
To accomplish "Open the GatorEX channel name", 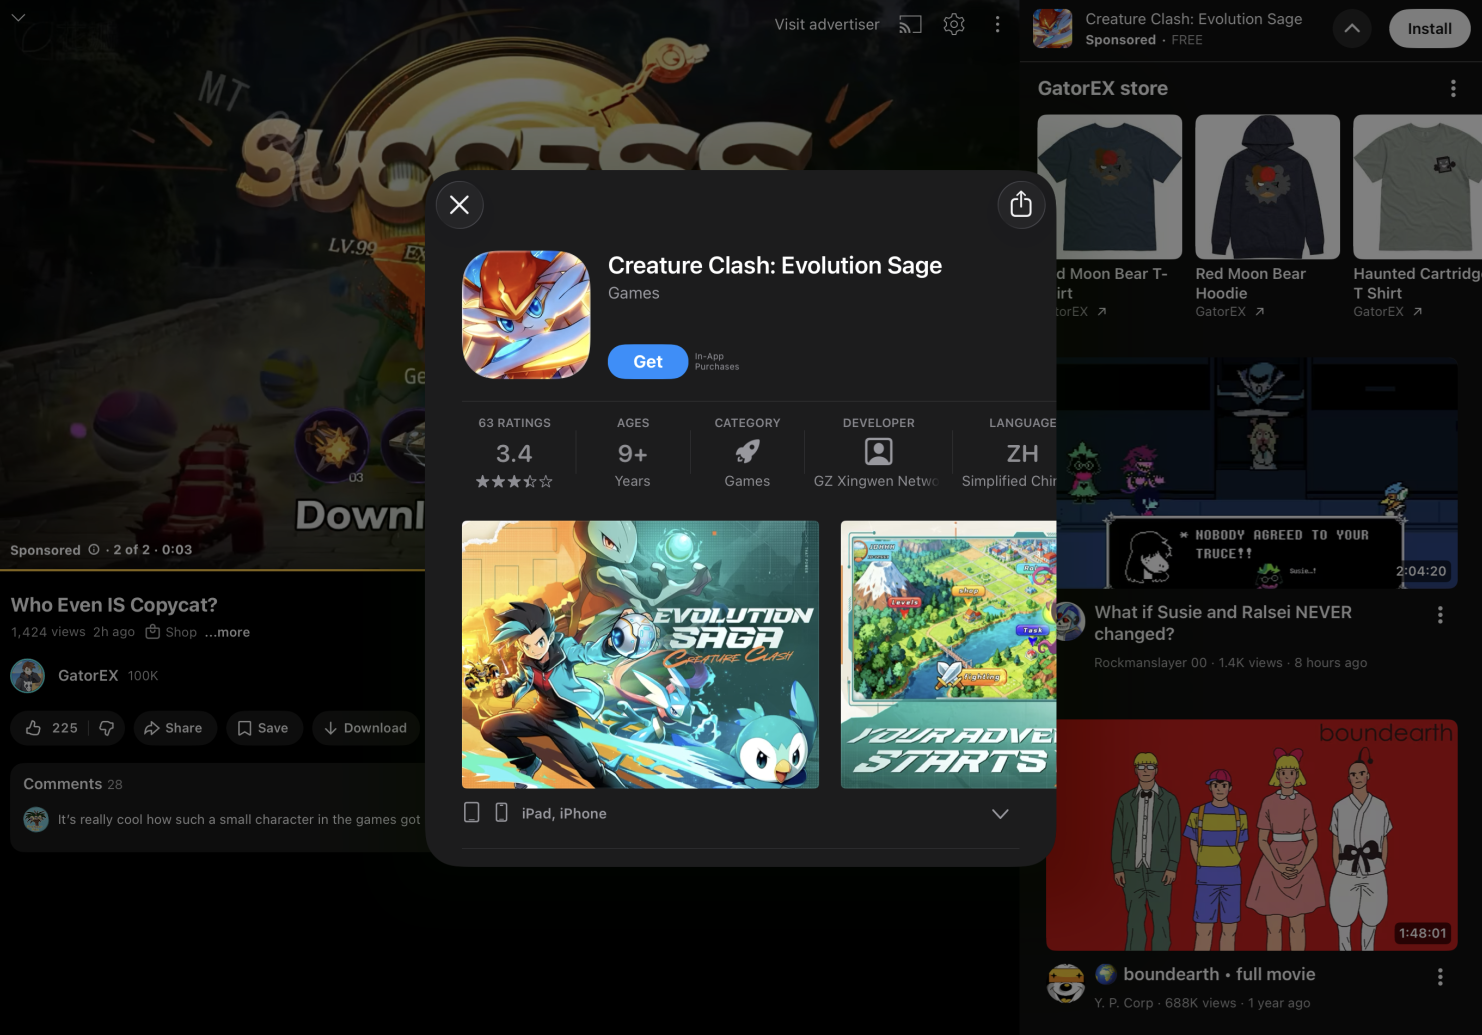I will (x=88, y=676).
